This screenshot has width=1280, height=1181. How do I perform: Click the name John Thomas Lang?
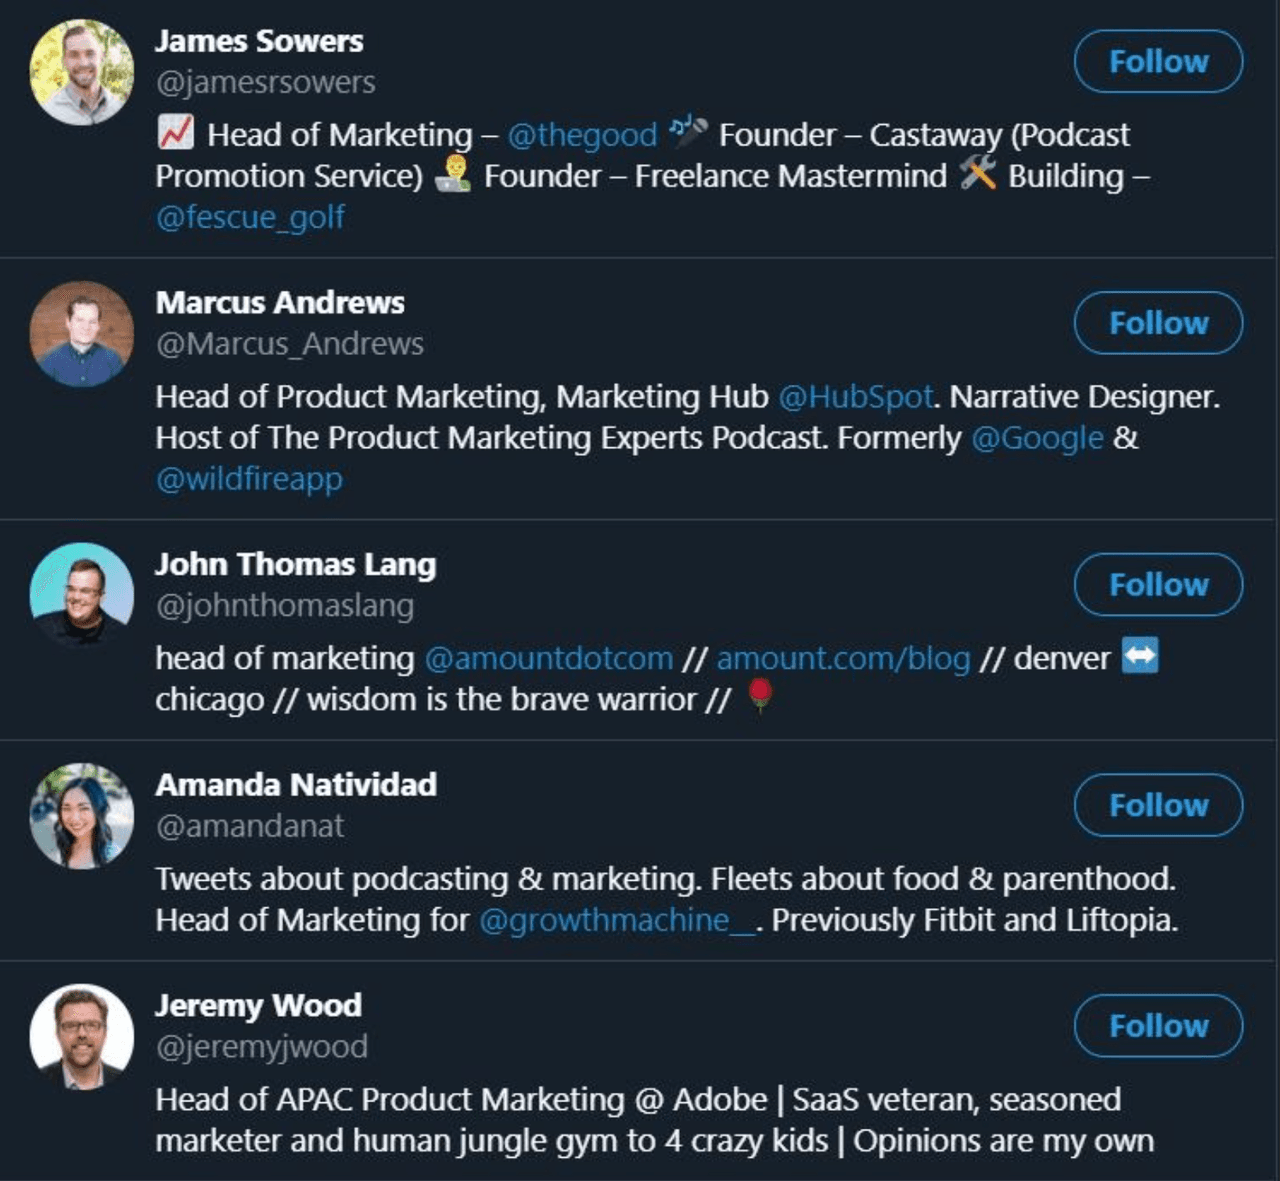click(x=295, y=563)
